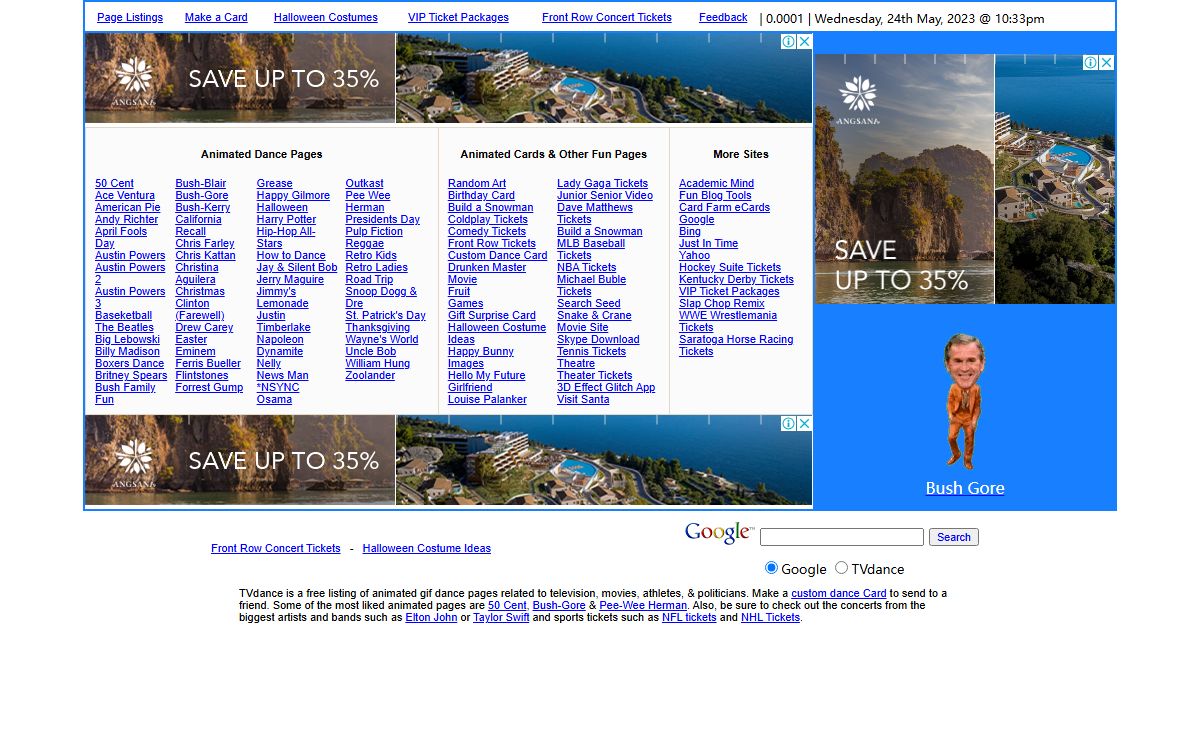The image size is (1200, 740).
Task: Open the Coldplay Tickets link
Action: click(488, 219)
